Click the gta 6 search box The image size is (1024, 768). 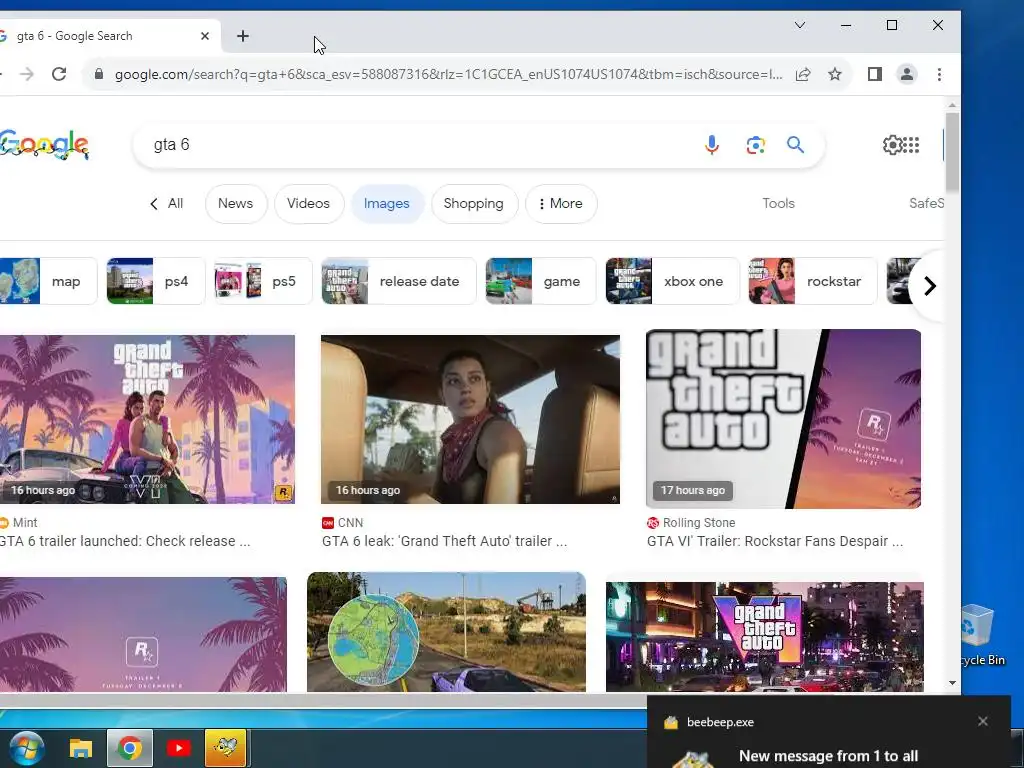(x=418, y=144)
